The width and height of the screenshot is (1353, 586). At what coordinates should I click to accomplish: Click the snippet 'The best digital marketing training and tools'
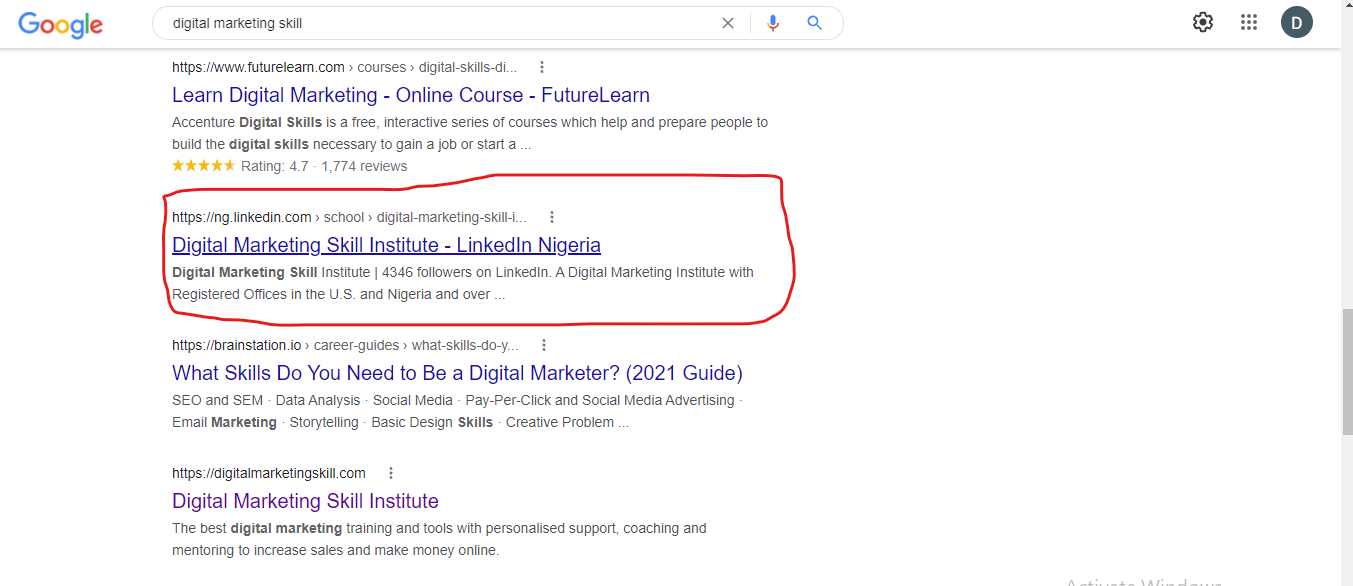(439, 539)
